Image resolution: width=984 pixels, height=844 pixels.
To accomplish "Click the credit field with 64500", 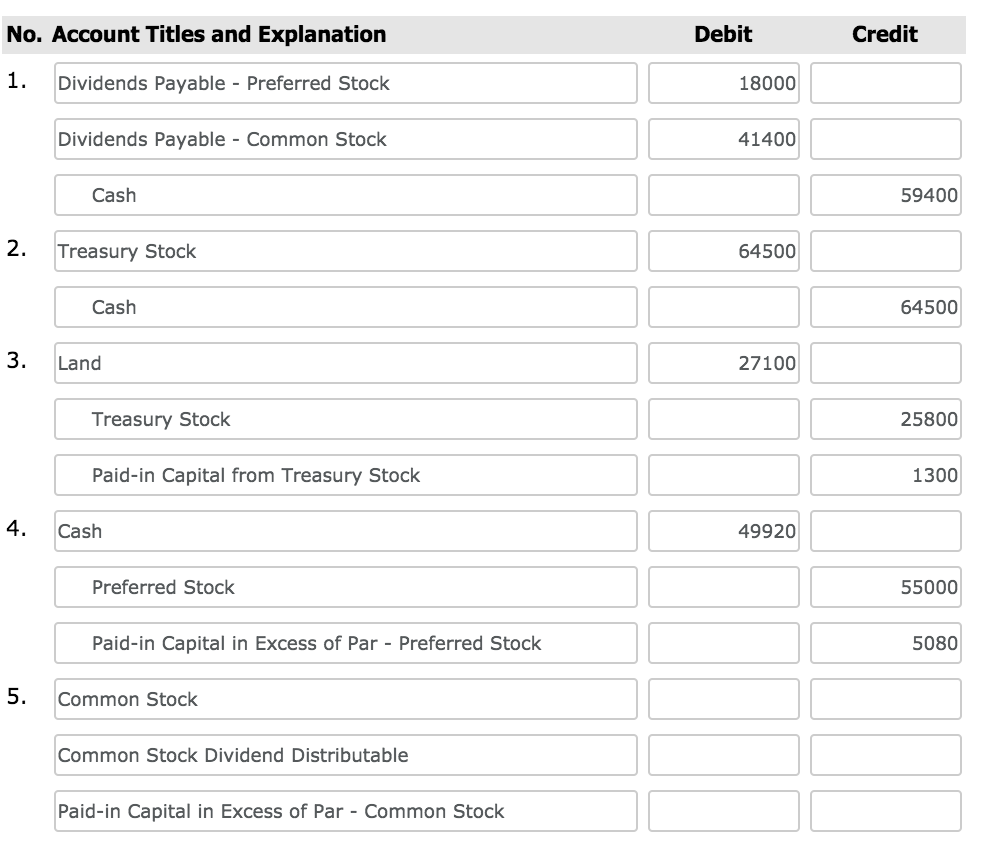I will click(x=885, y=308).
